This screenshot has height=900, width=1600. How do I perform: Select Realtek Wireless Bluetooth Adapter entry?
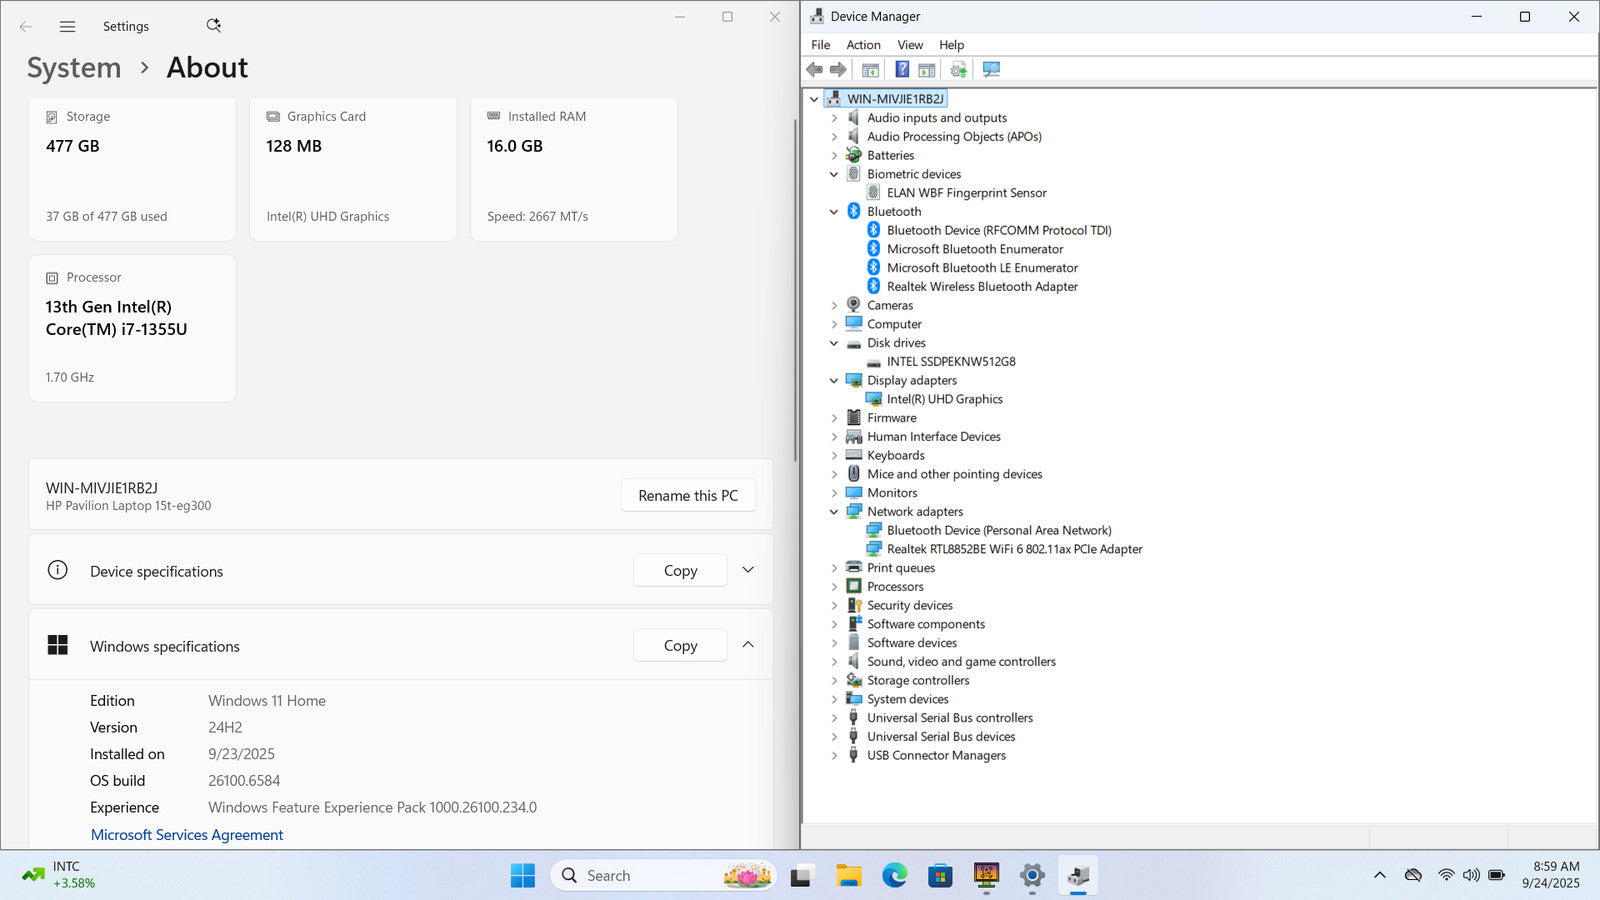pyautogui.click(x=981, y=287)
